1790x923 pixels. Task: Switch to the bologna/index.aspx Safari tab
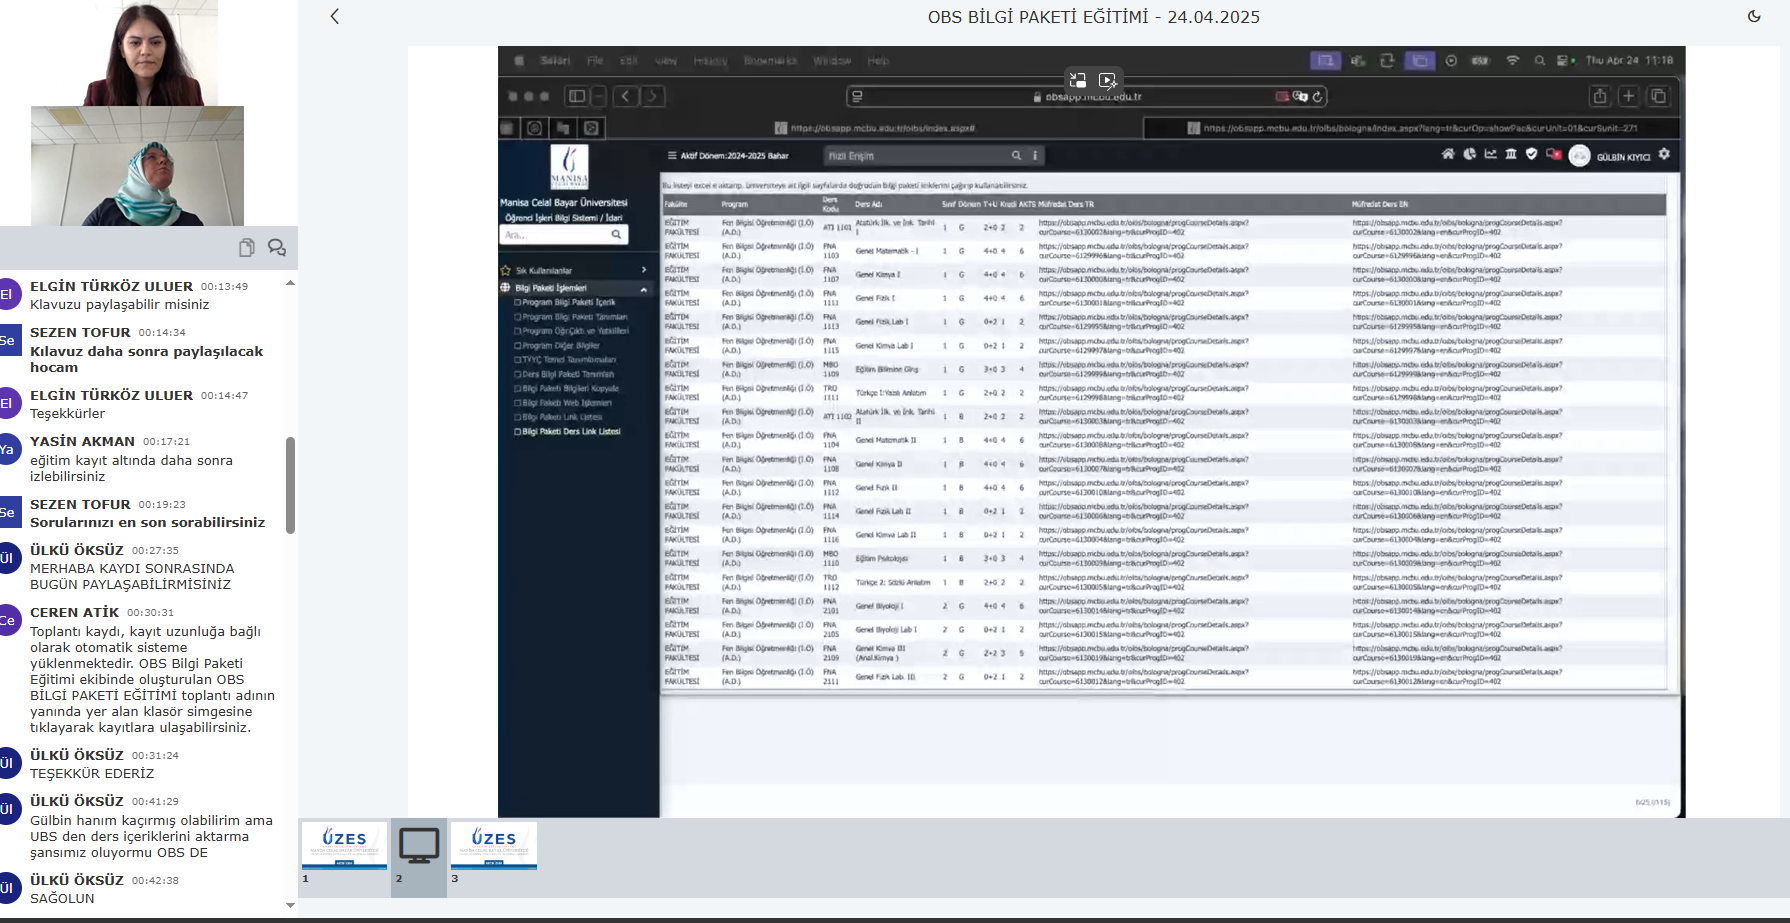point(1412,128)
